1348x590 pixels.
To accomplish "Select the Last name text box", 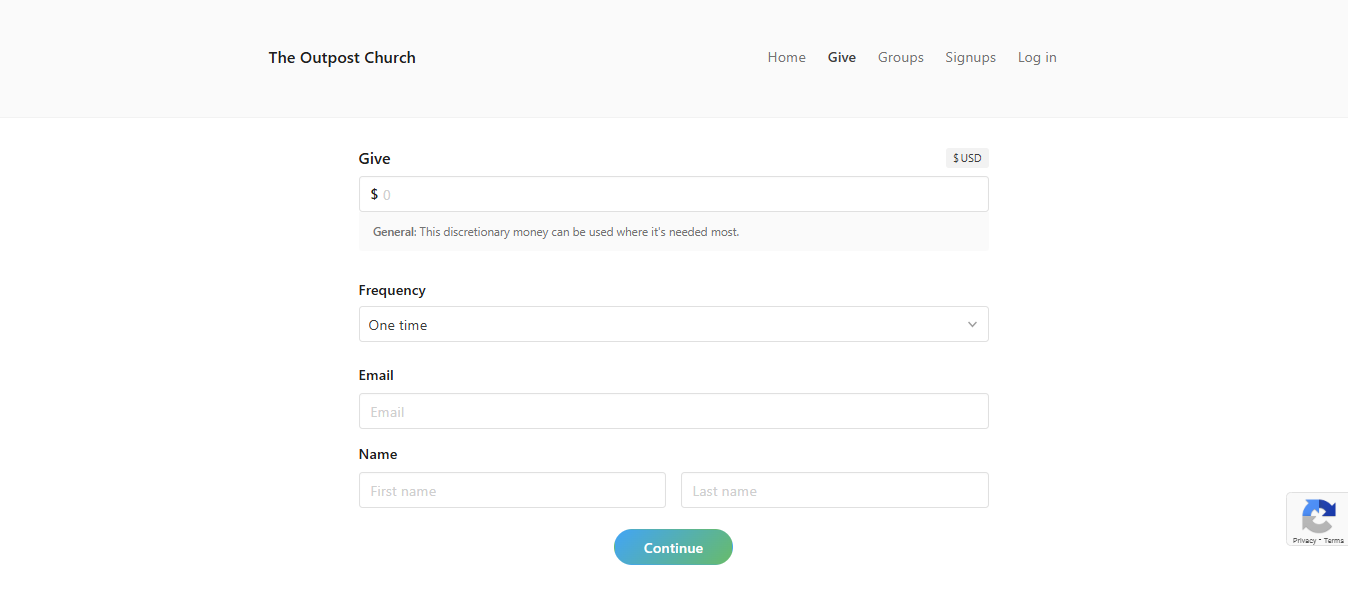I will tap(834, 491).
